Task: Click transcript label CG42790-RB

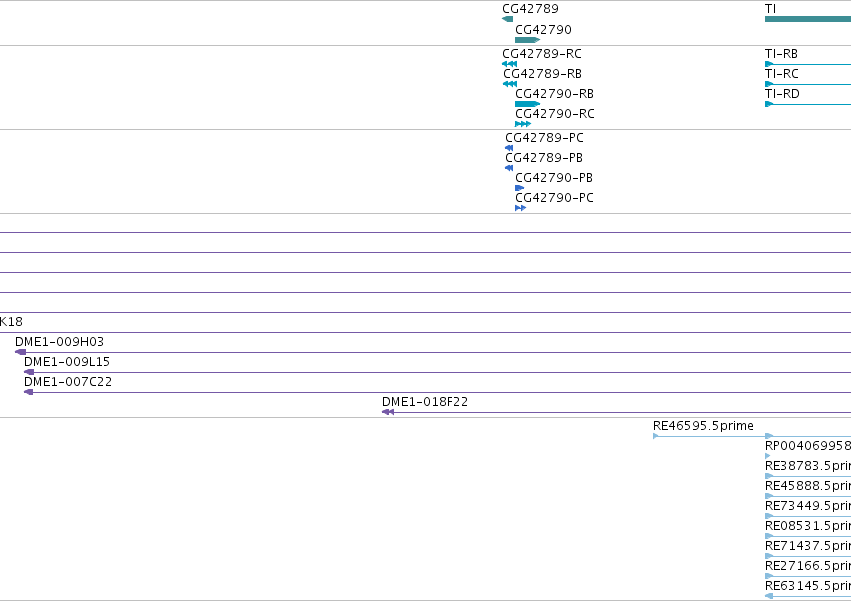Action: tap(554, 94)
